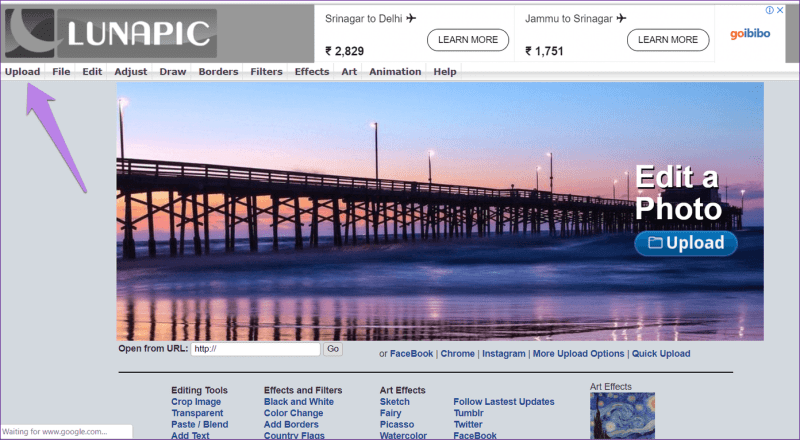Click the LunaPic logo
Viewport: 800px width, 440px height.
pyautogui.click(x=110, y=33)
